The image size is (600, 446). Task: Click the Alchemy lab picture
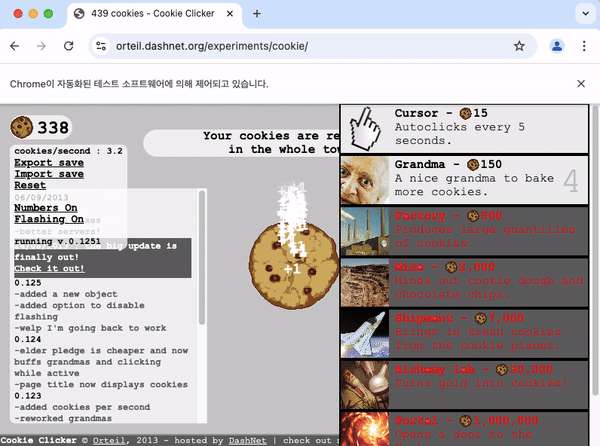365,385
